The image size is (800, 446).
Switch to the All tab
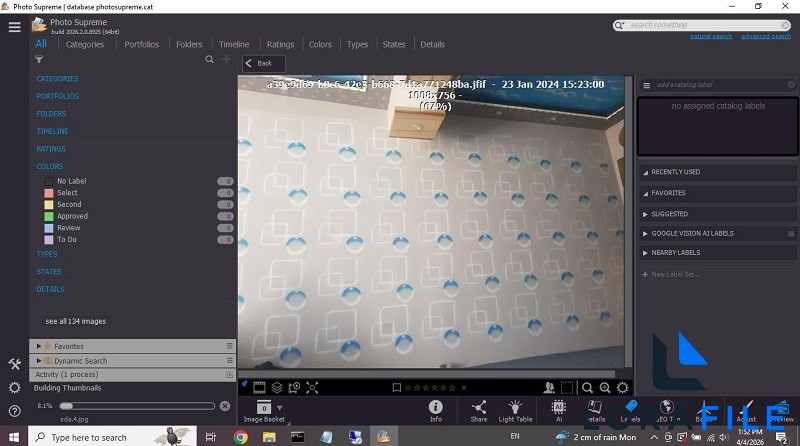41,44
